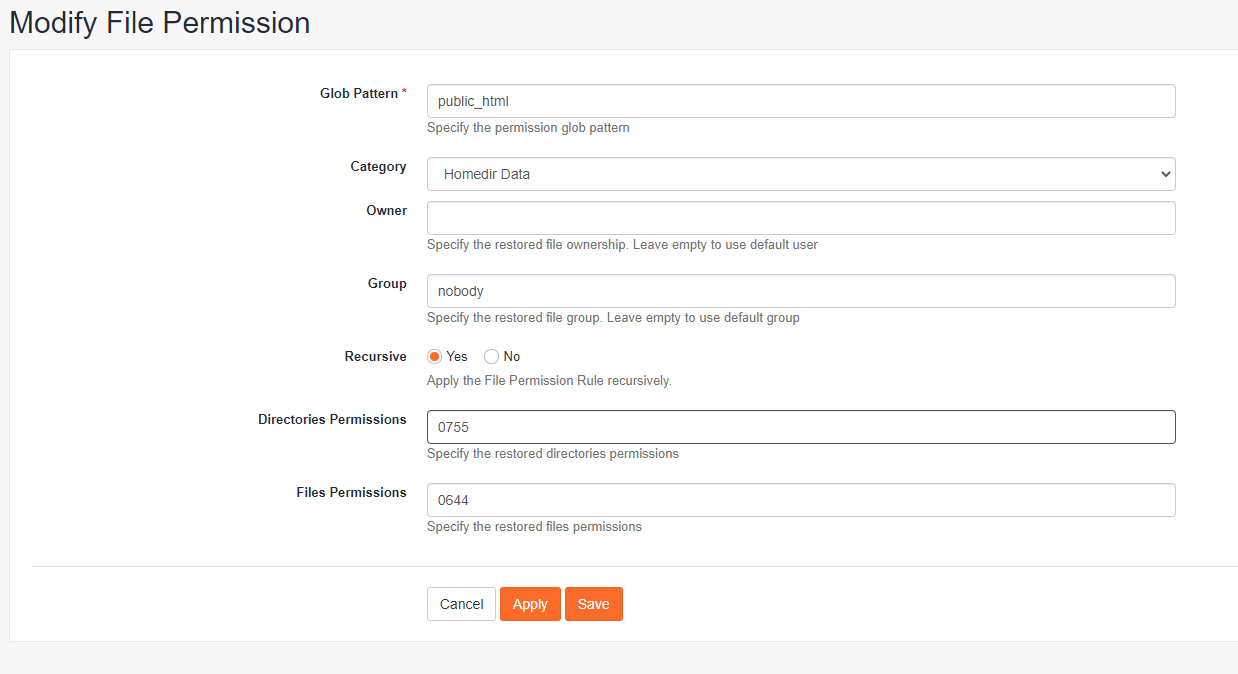Save the file permission rule
The image size is (1238, 674).
[x=594, y=604]
